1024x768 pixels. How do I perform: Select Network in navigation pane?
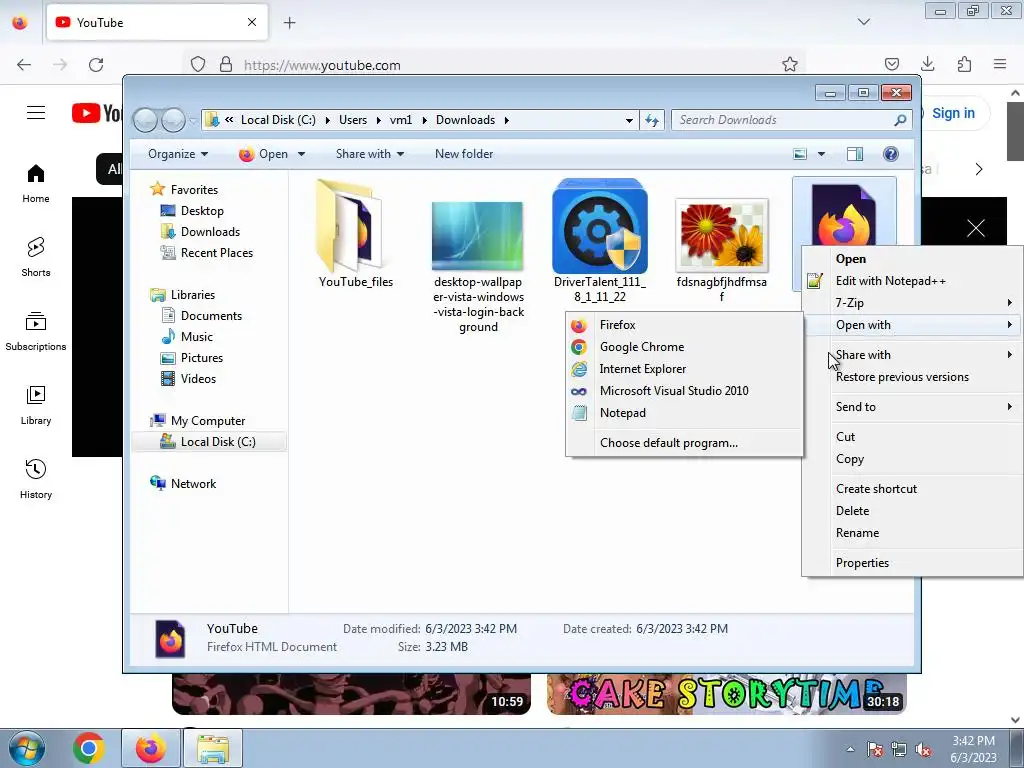coord(193,484)
